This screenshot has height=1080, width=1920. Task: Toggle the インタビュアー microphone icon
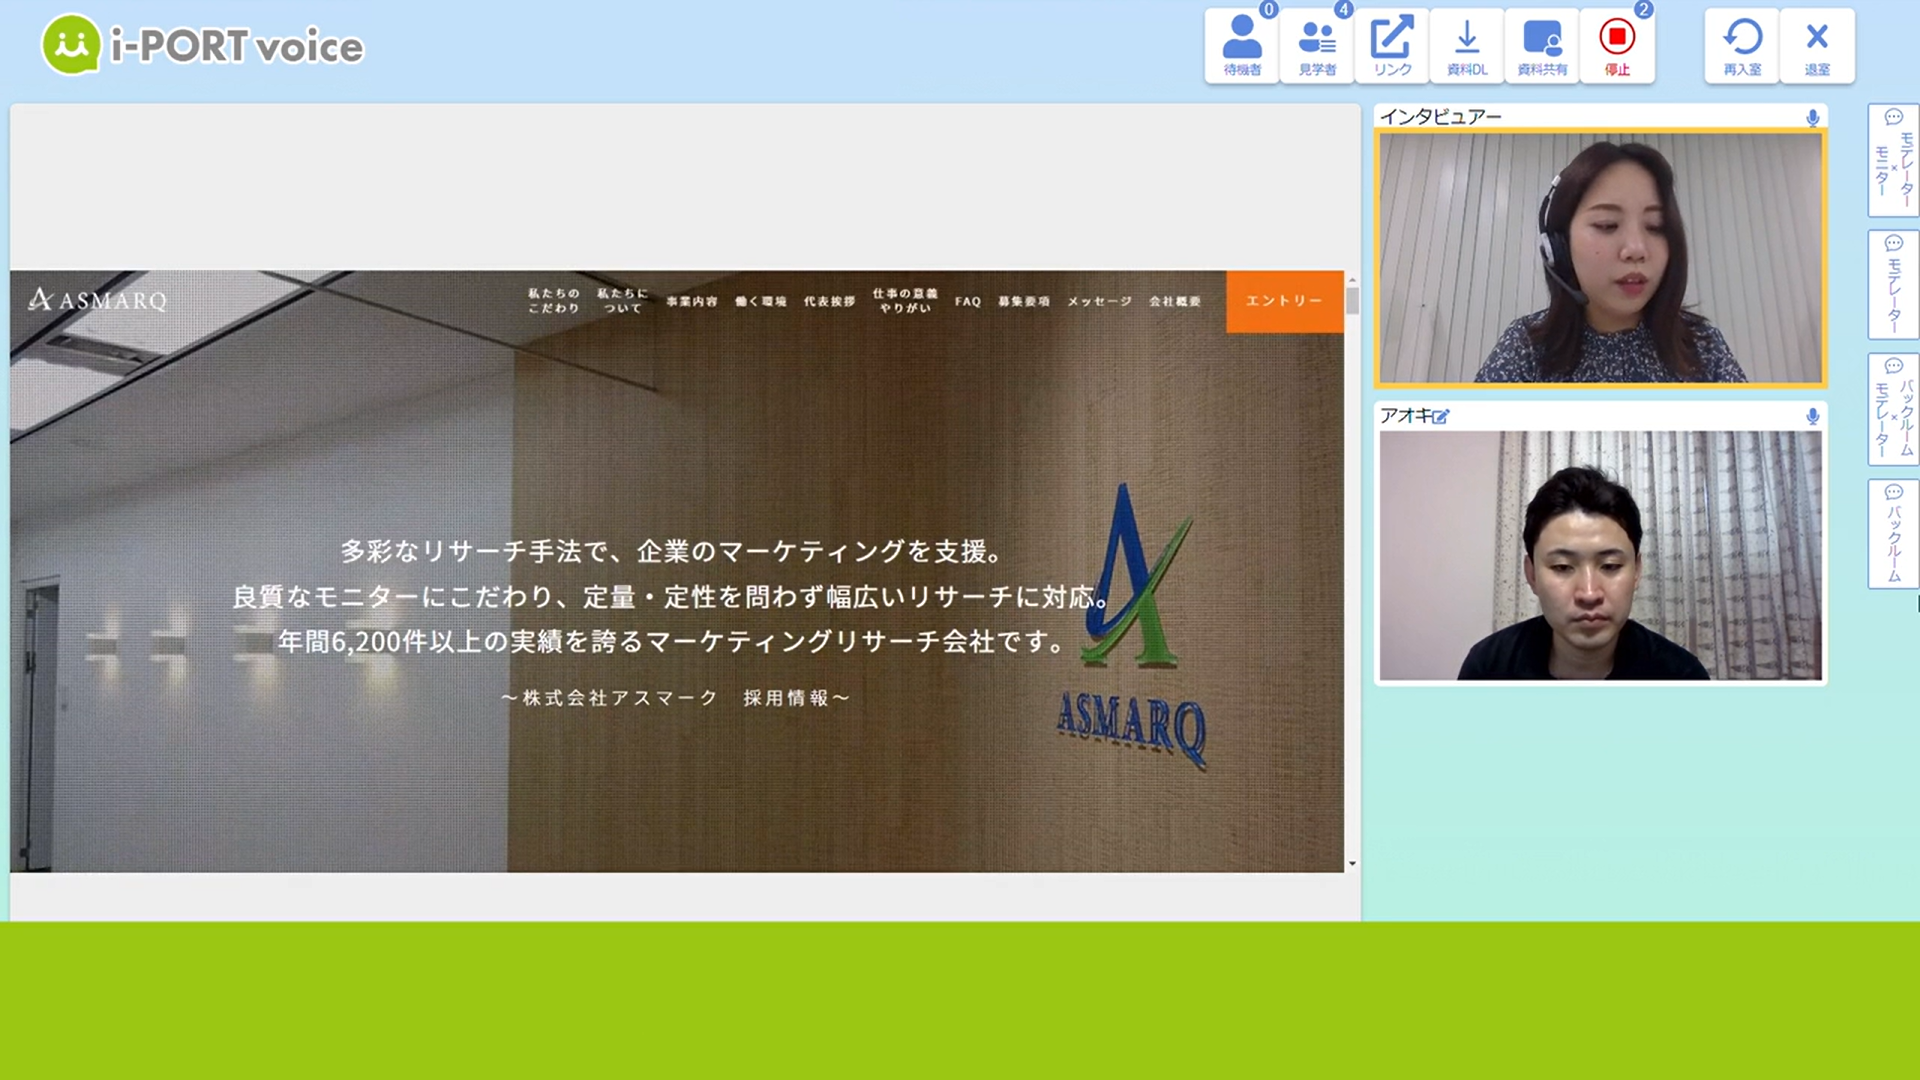click(x=1812, y=118)
